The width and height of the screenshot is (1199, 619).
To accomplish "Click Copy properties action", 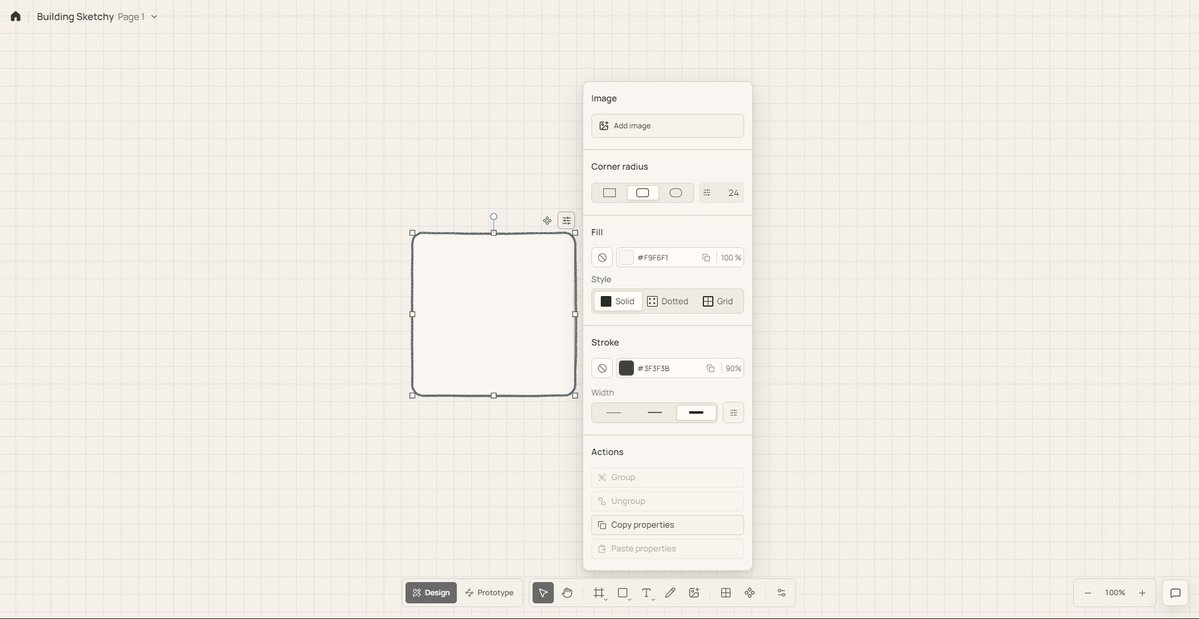I will coord(668,525).
